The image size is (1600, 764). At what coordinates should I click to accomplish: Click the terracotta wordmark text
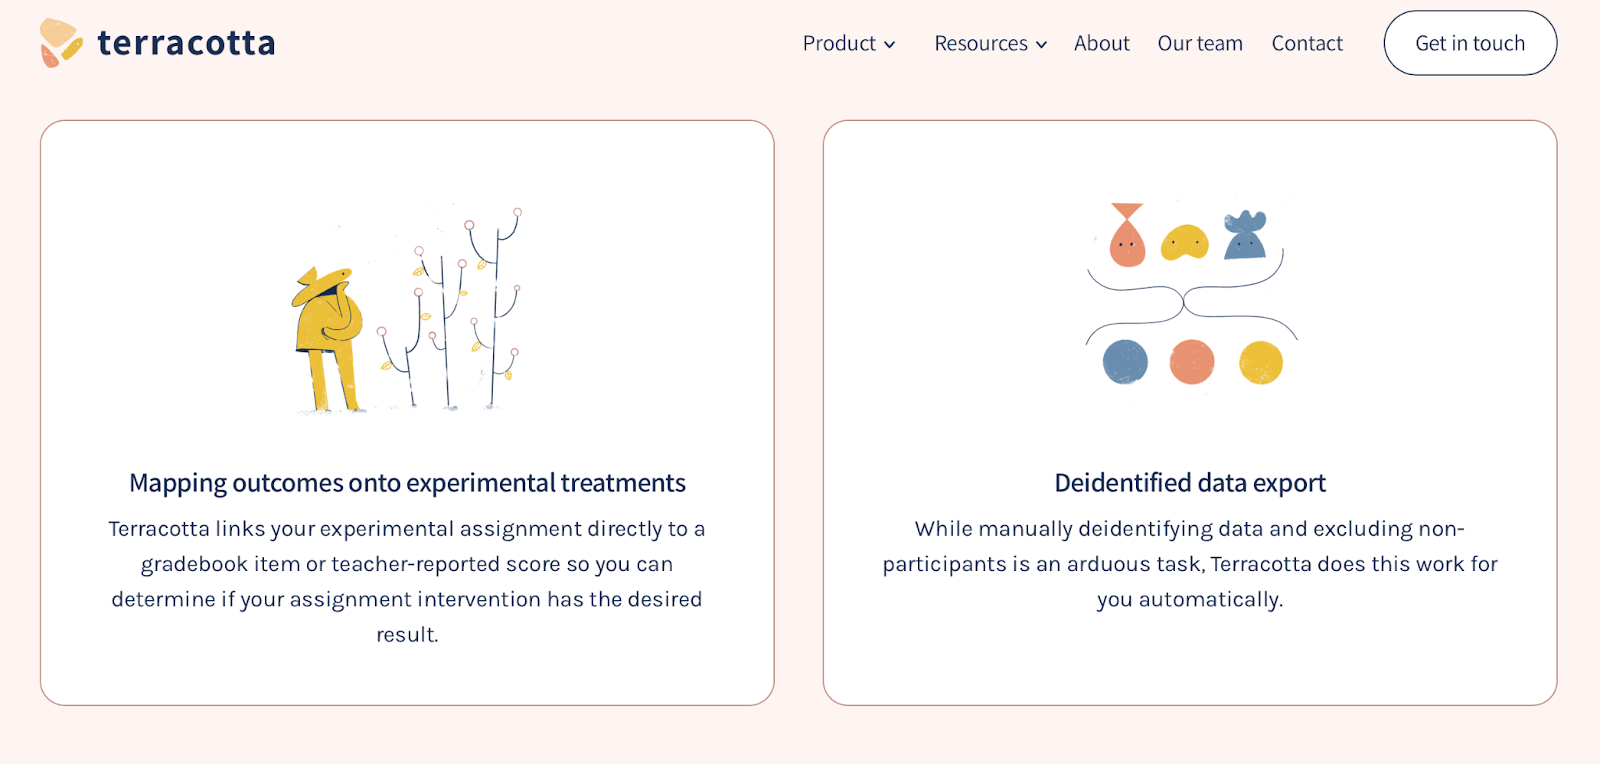click(x=186, y=43)
